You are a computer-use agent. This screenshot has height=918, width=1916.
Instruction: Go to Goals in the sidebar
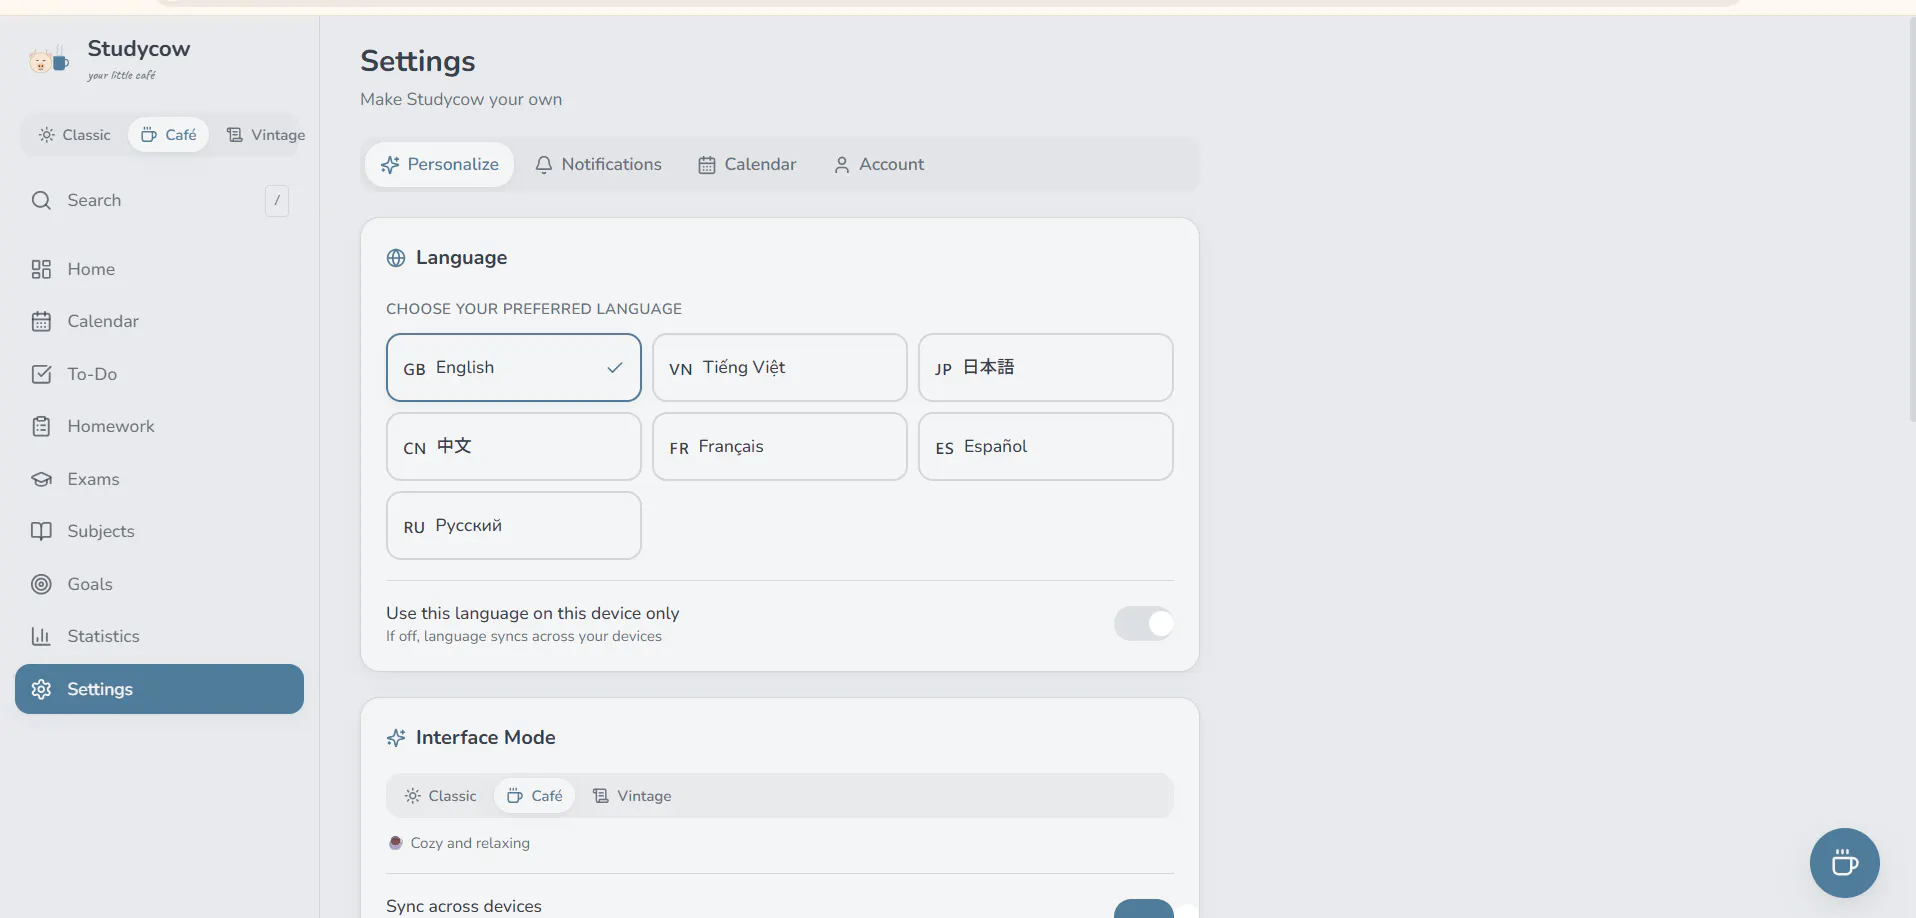159,584
